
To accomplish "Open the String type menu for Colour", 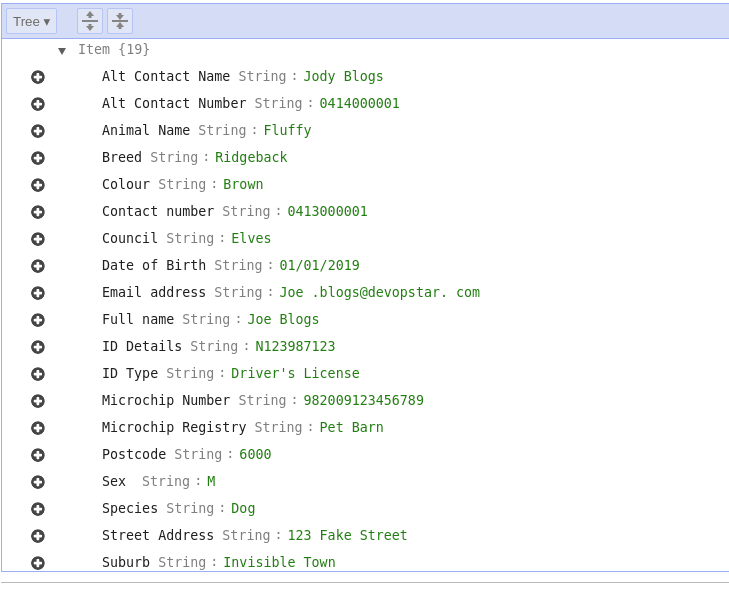I will 182,185.
